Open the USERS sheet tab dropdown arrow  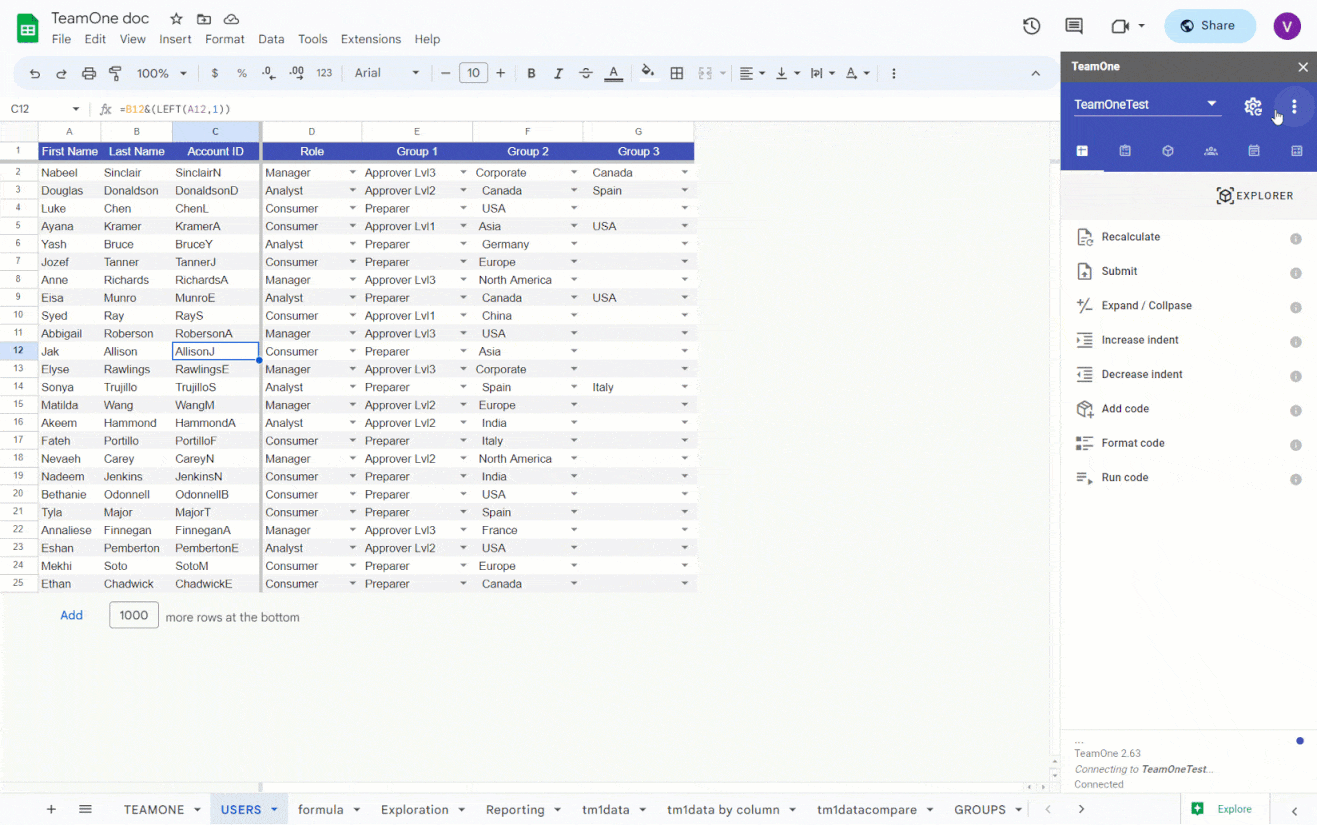tap(272, 810)
